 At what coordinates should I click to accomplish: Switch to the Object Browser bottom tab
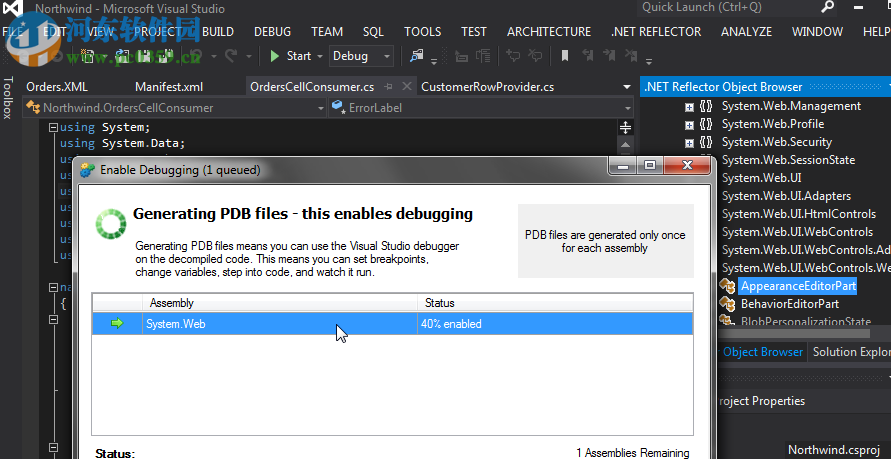[763, 352]
